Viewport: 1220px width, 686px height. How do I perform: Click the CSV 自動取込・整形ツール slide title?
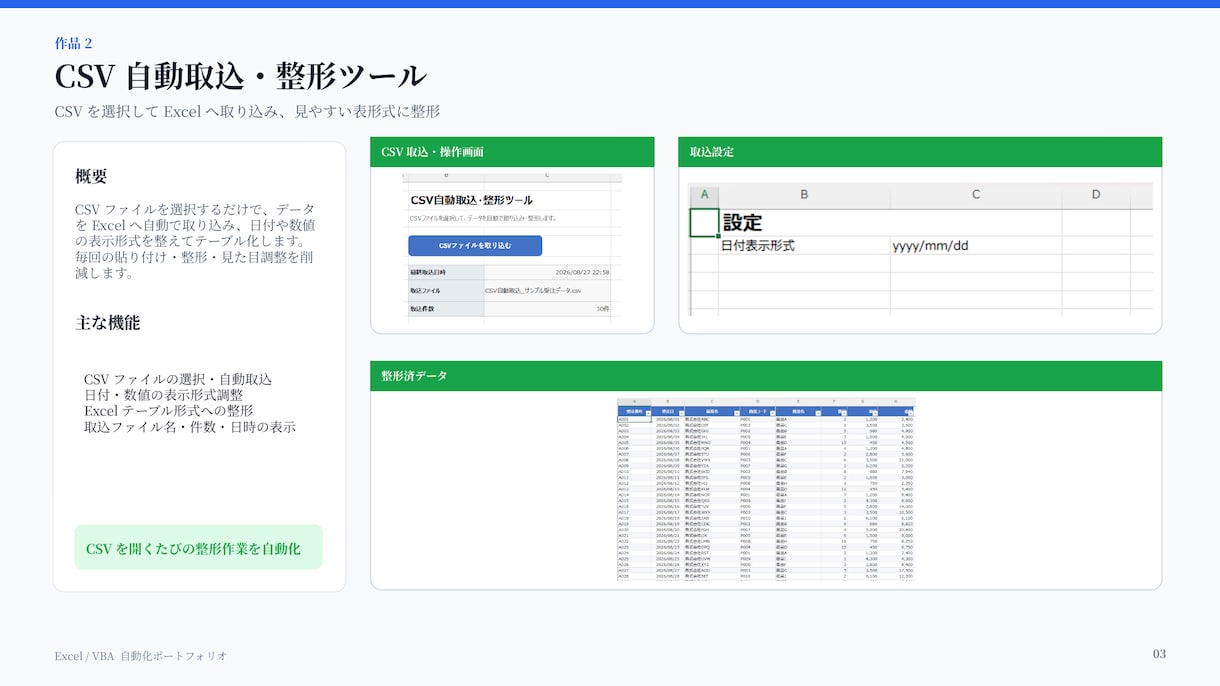tap(241, 76)
